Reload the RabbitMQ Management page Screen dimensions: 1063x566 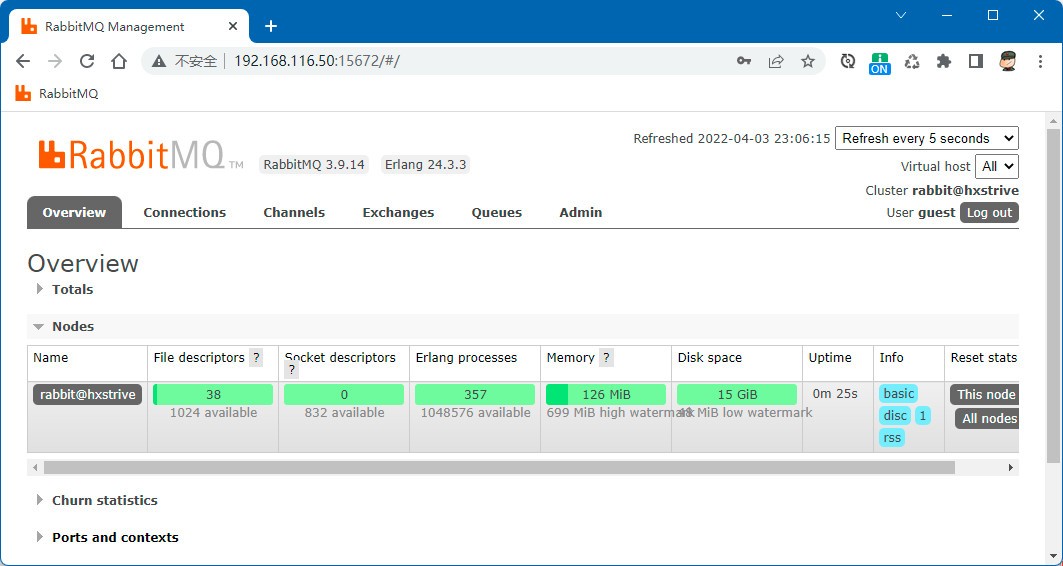pyautogui.click(x=87, y=62)
